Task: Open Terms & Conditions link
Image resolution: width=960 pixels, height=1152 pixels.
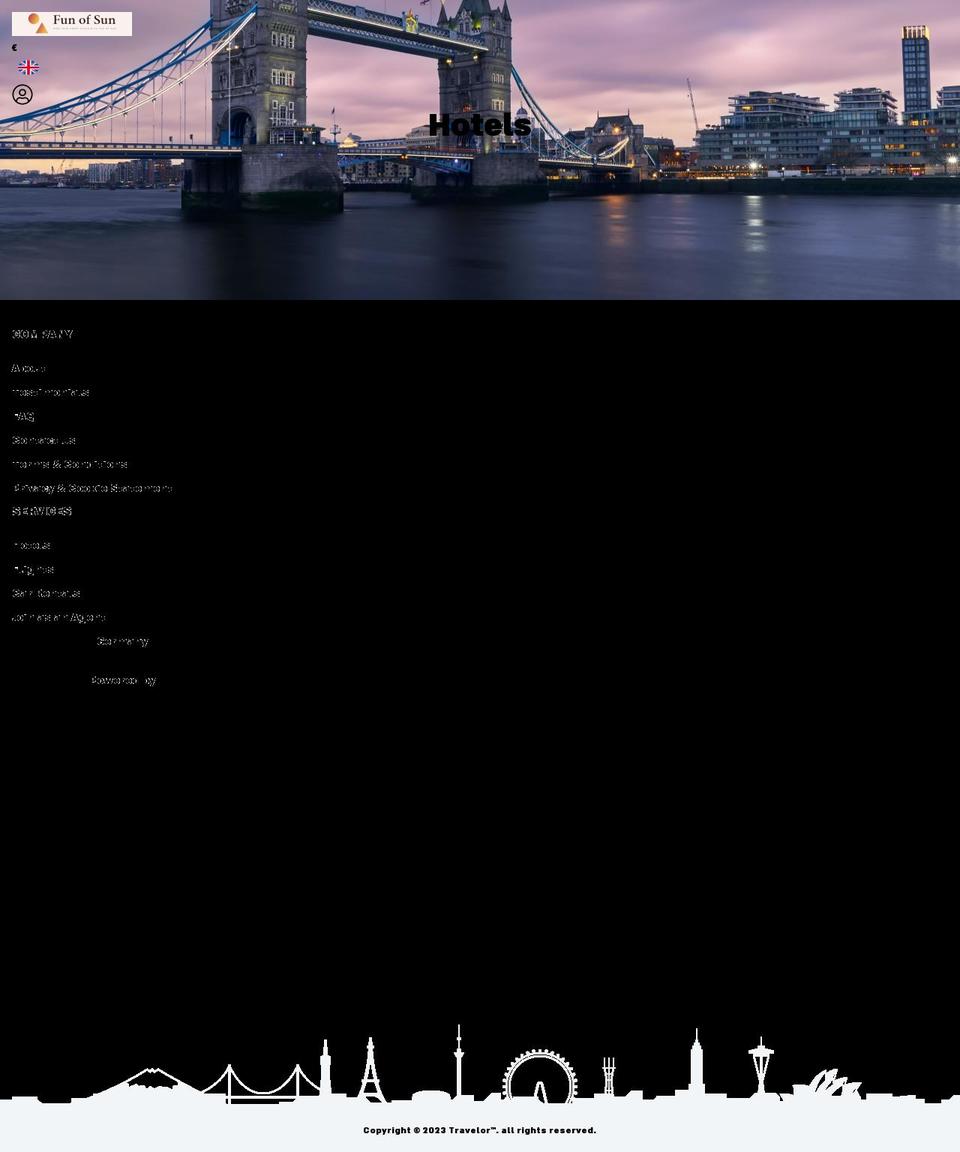Action: click(70, 464)
